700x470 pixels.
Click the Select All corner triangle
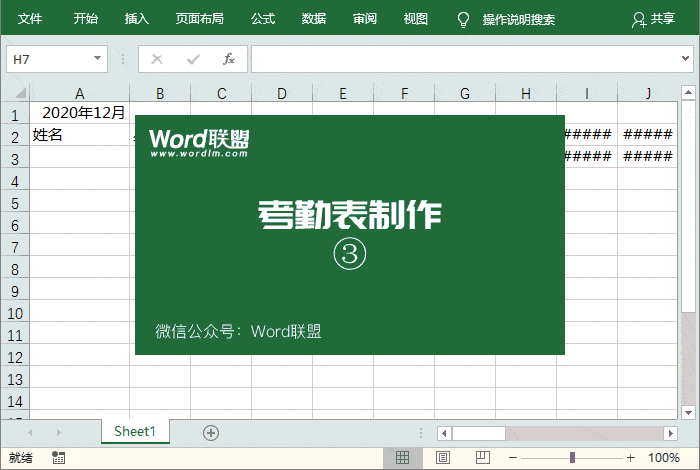point(21,93)
